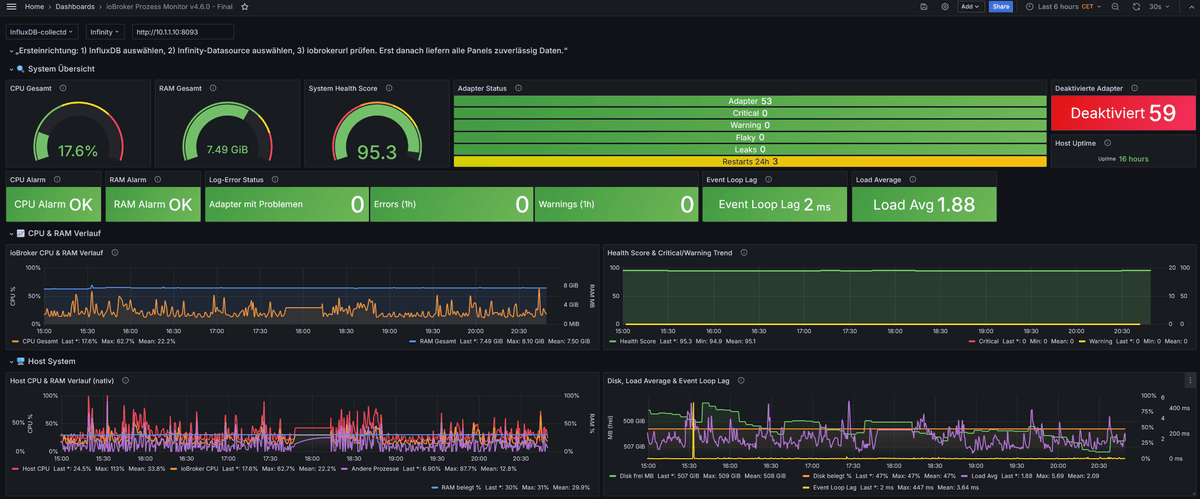Click the save dashboard icon
This screenshot has width=1200, height=499.
point(924,7)
